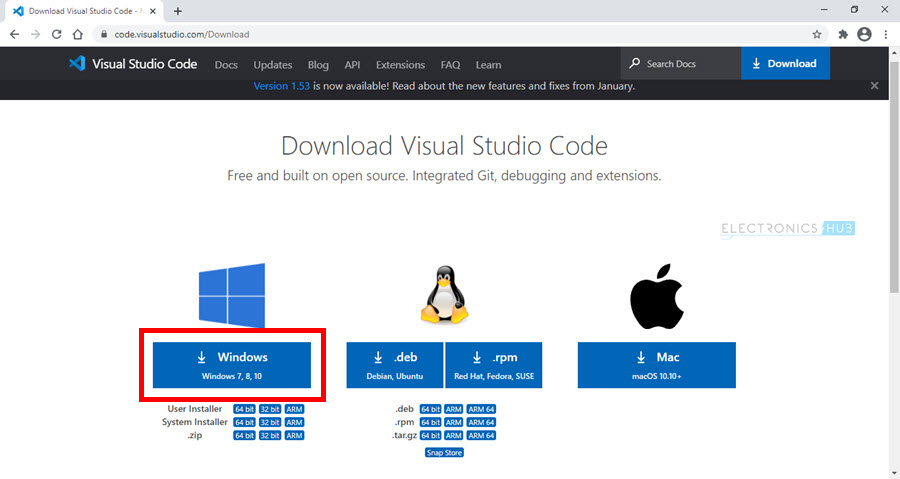Open the Docs menu item

[x=226, y=64]
